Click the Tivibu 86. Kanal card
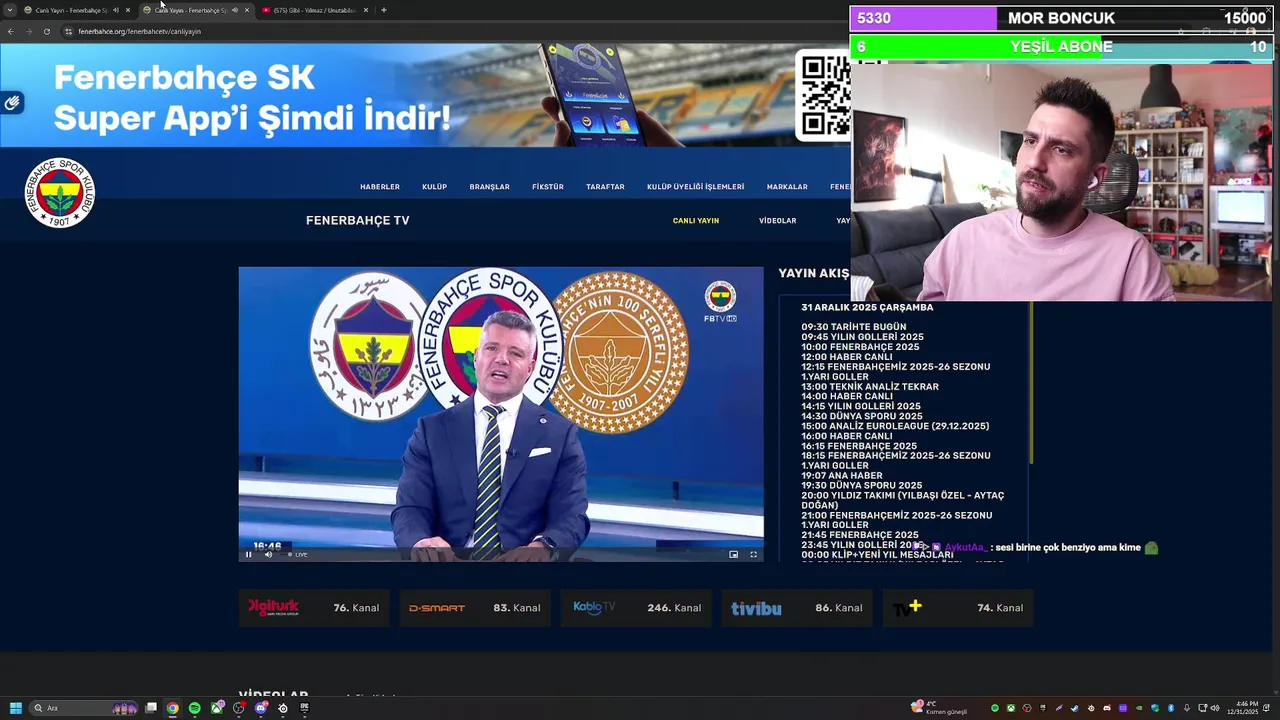 [x=797, y=608]
